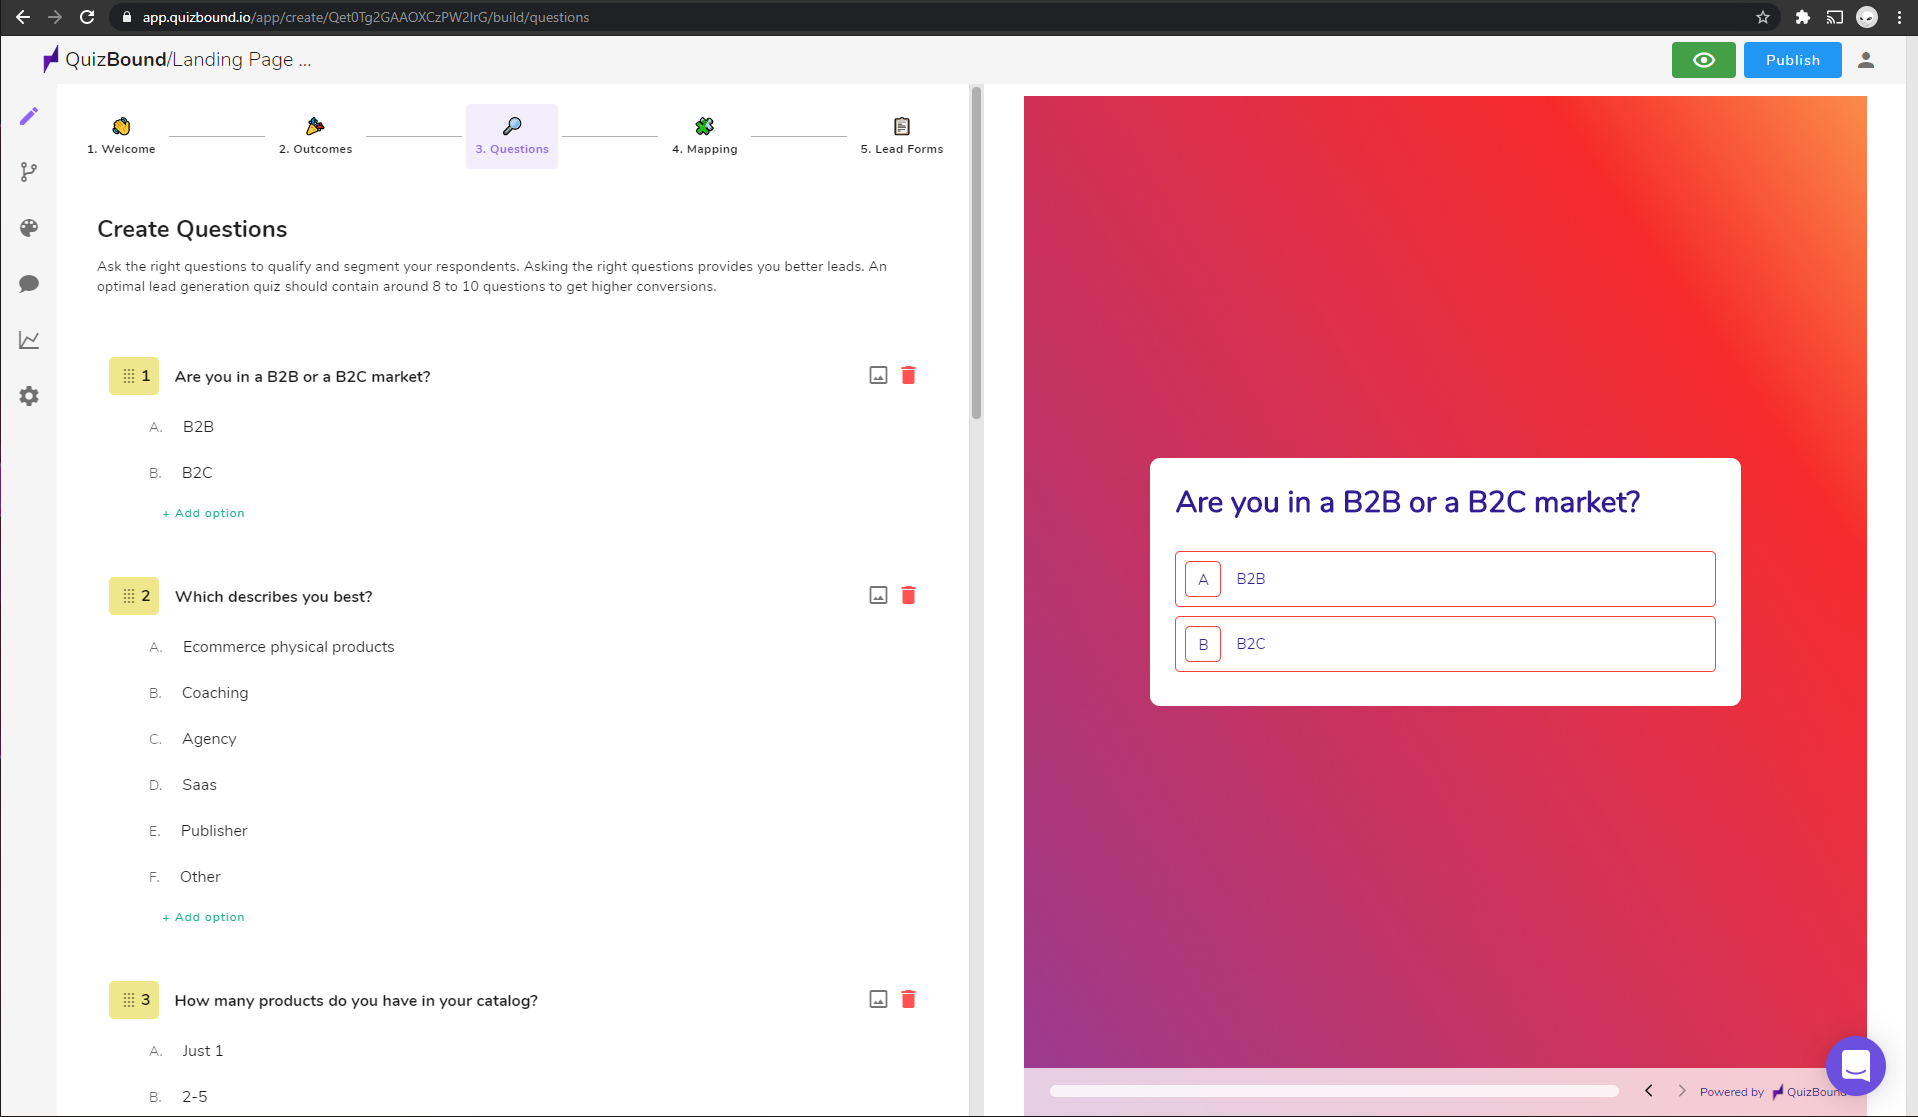Click the editor panel scrollbar
1918x1117 pixels.
click(976, 253)
